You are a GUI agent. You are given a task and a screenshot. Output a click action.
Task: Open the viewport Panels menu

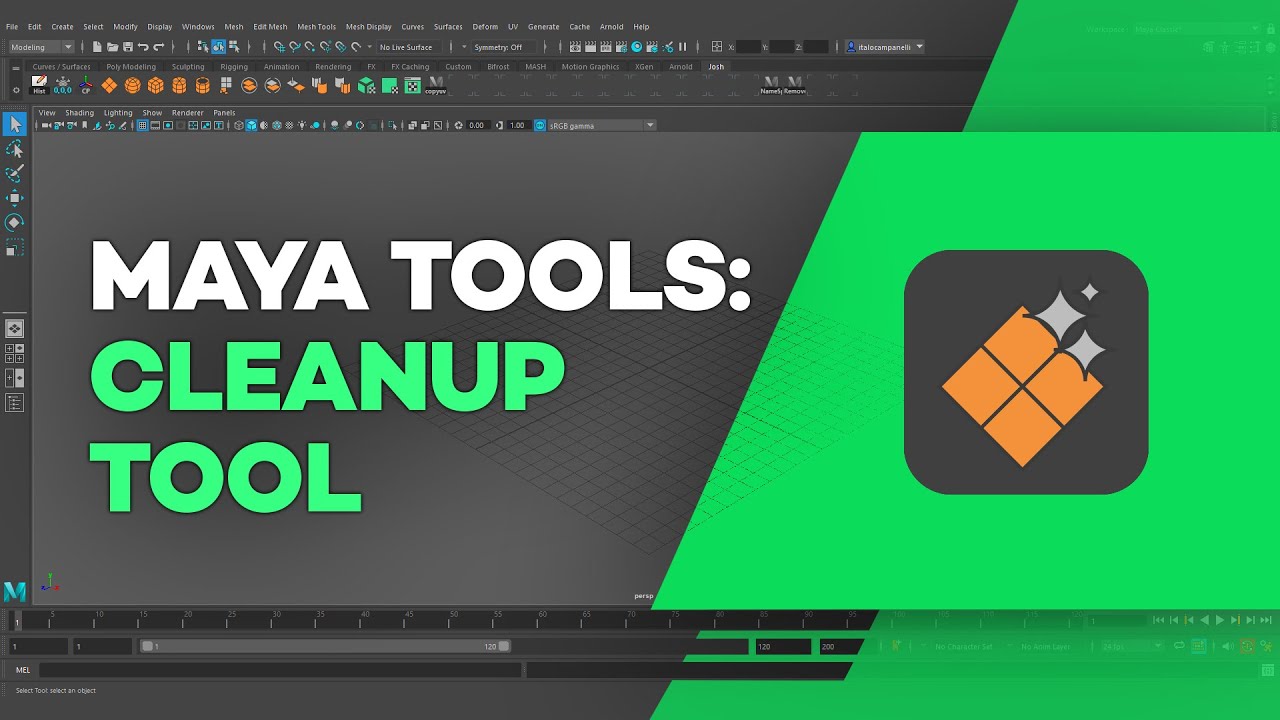point(224,113)
